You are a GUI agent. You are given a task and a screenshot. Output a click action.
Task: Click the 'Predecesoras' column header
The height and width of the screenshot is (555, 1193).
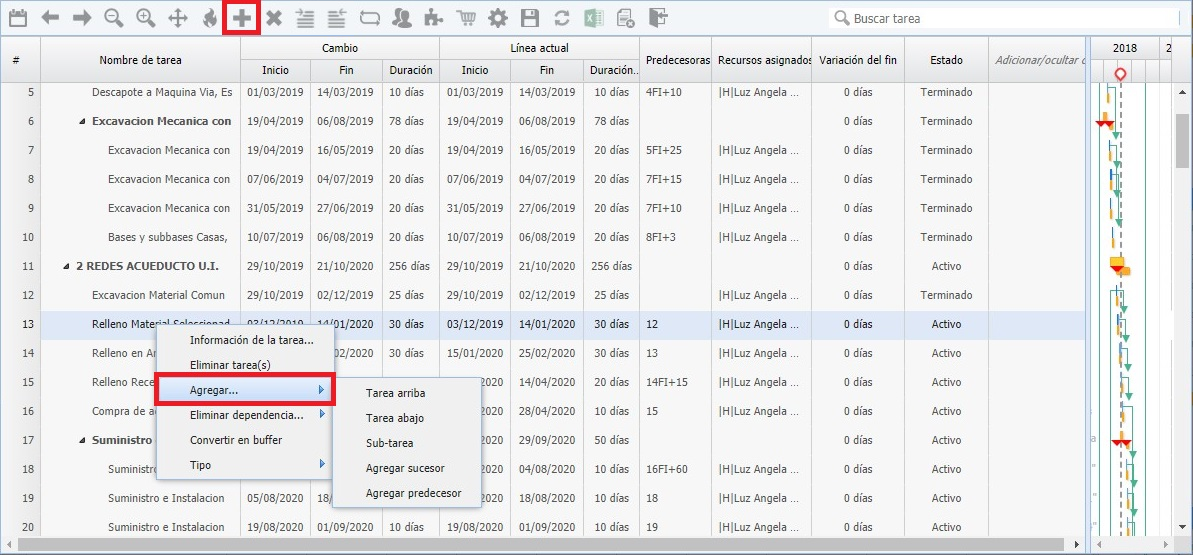(676, 59)
